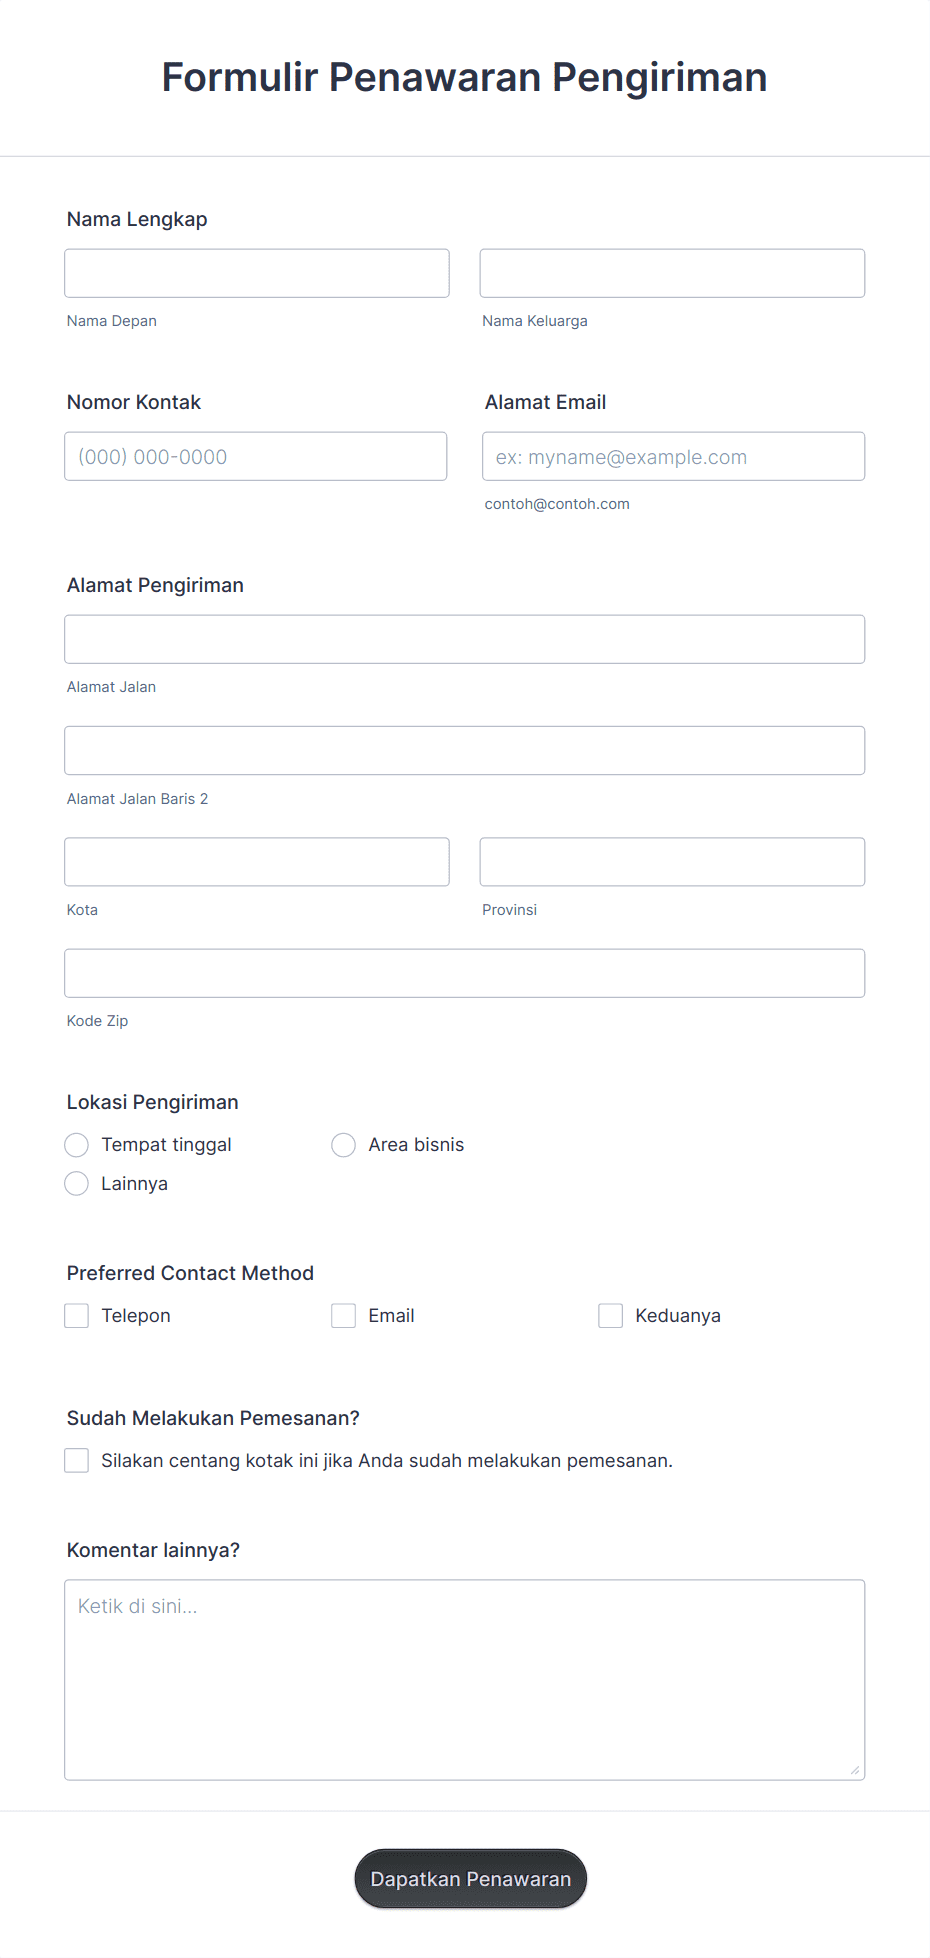This screenshot has height=1958, width=930.
Task: Choose Lainnya as delivery location
Action: 76,1183
